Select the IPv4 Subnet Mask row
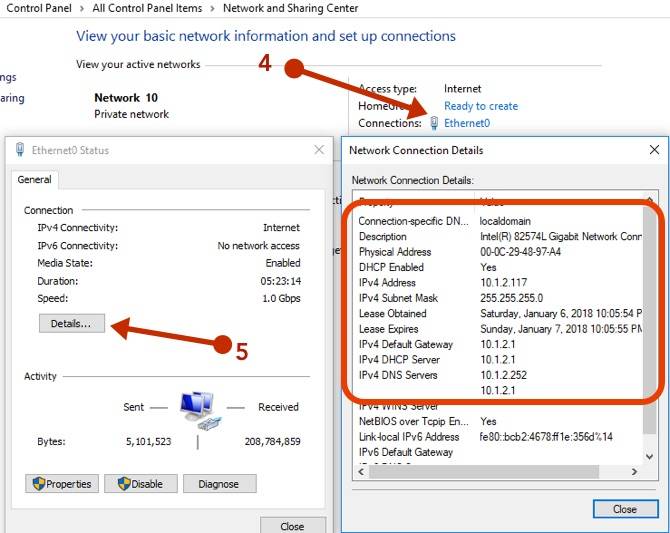Image resolution: width=670 pixels, height=533 pixels. point(499,298)
